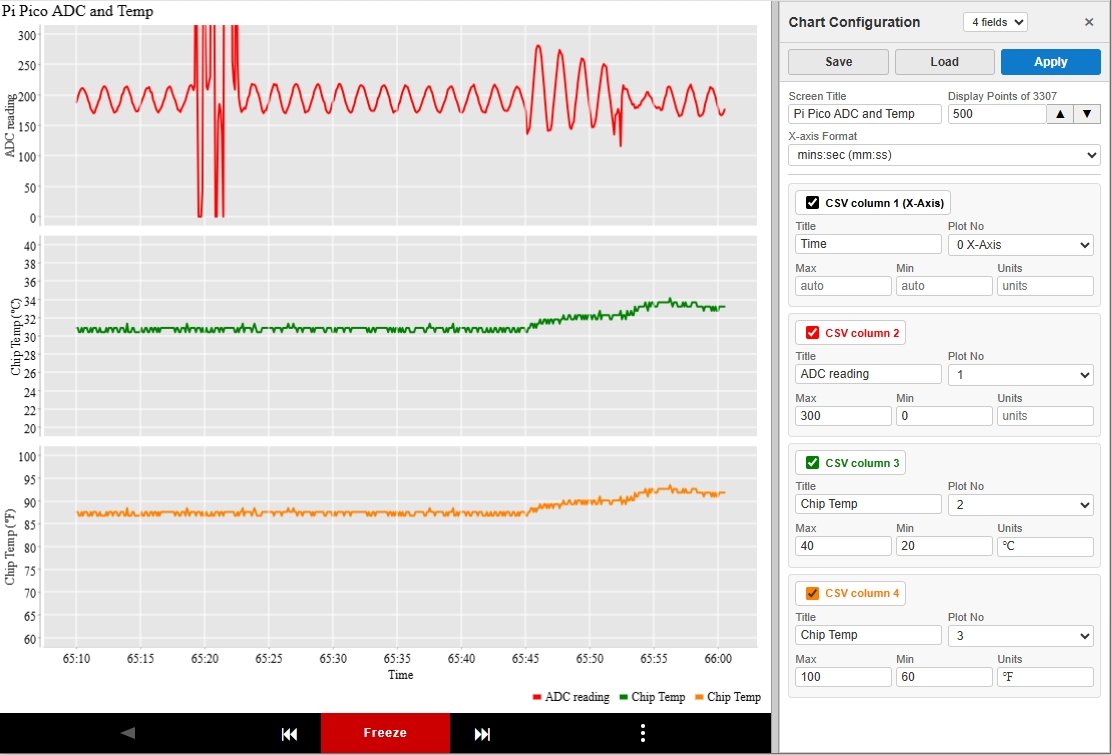Increase display points with up arrow
This screenshot has height=755, width=1112.
[x=1059, y=114]
